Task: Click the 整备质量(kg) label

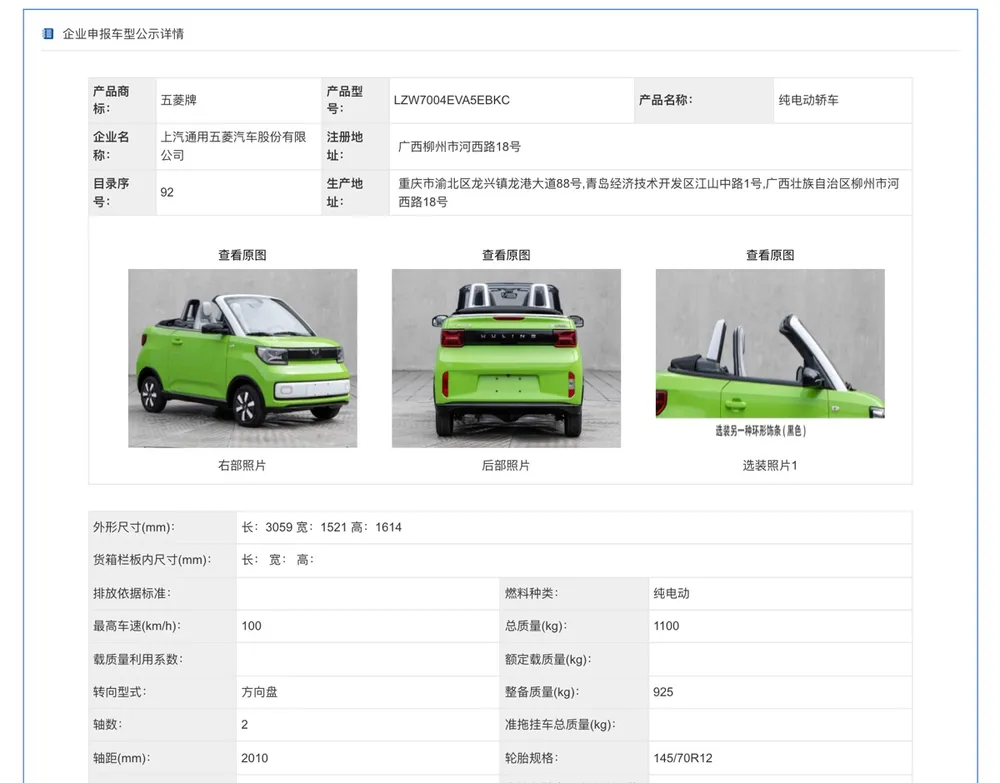Action: pyautogui.click(x=542, y=692)
